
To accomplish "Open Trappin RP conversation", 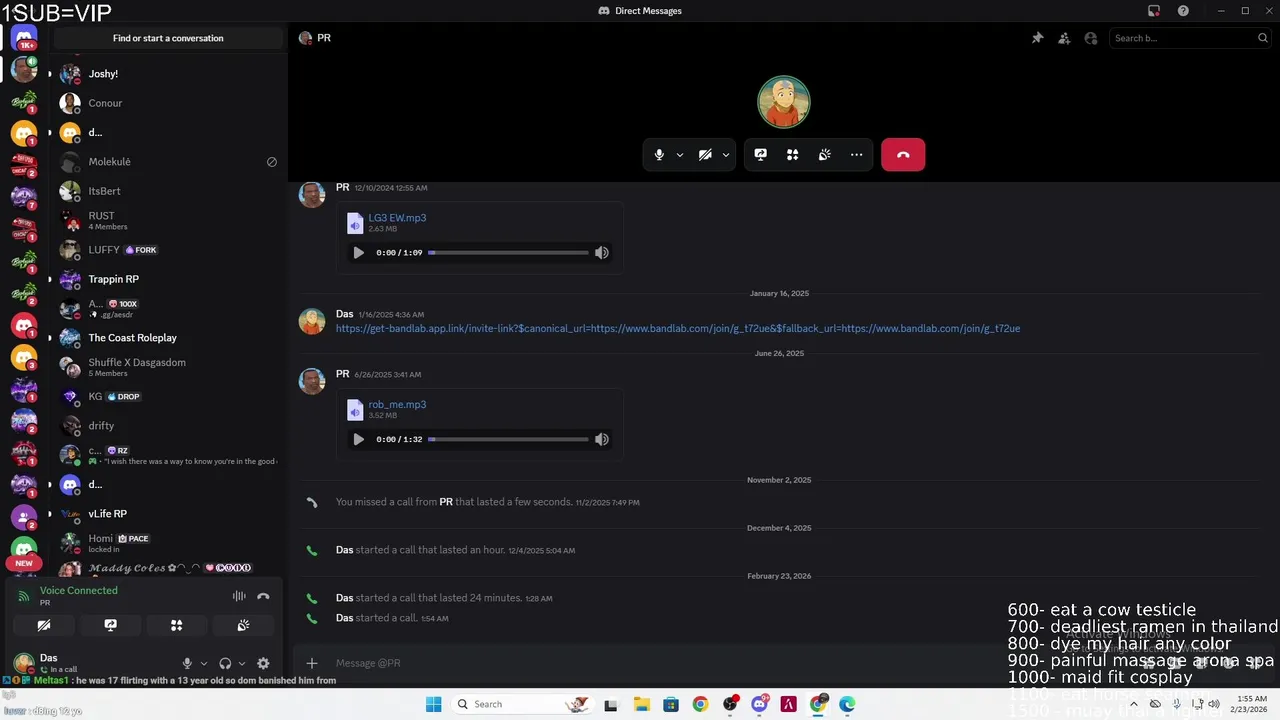I will coord(168,279).
